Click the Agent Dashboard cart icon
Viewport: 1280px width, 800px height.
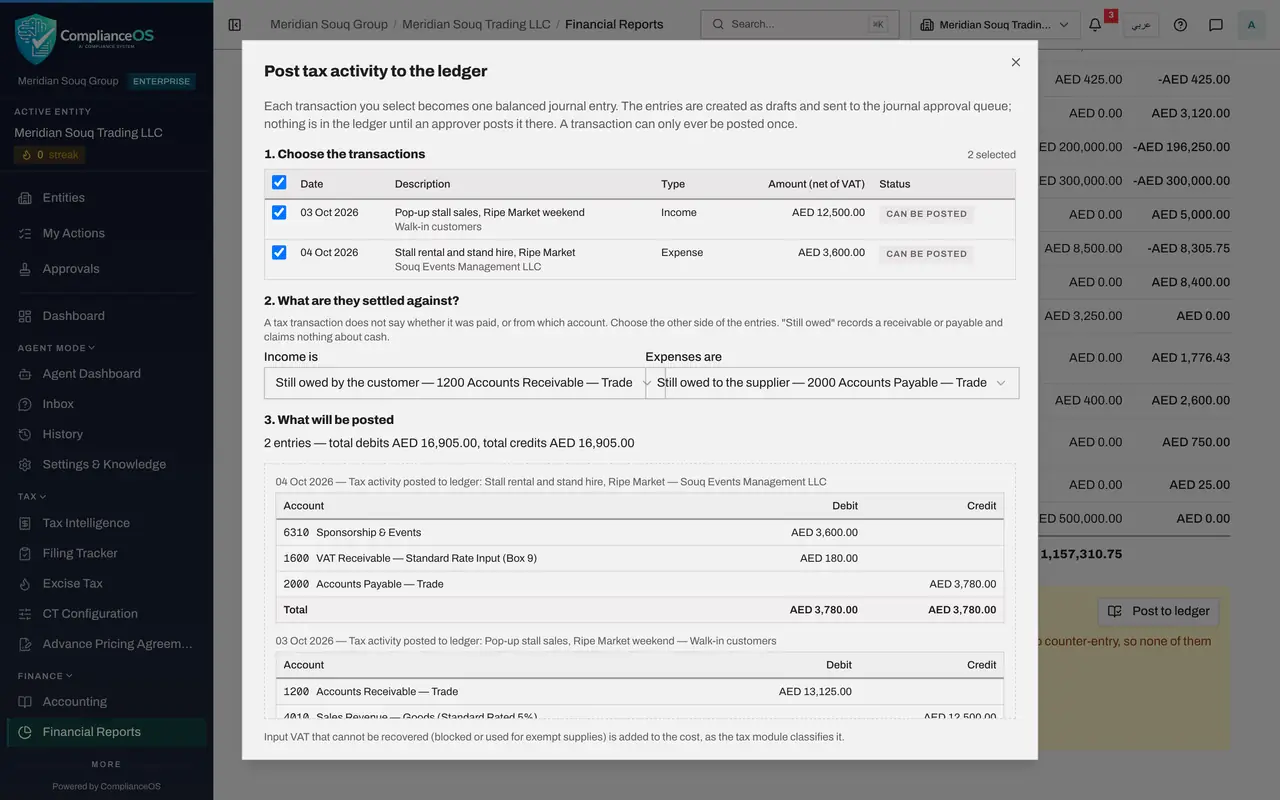25,374
